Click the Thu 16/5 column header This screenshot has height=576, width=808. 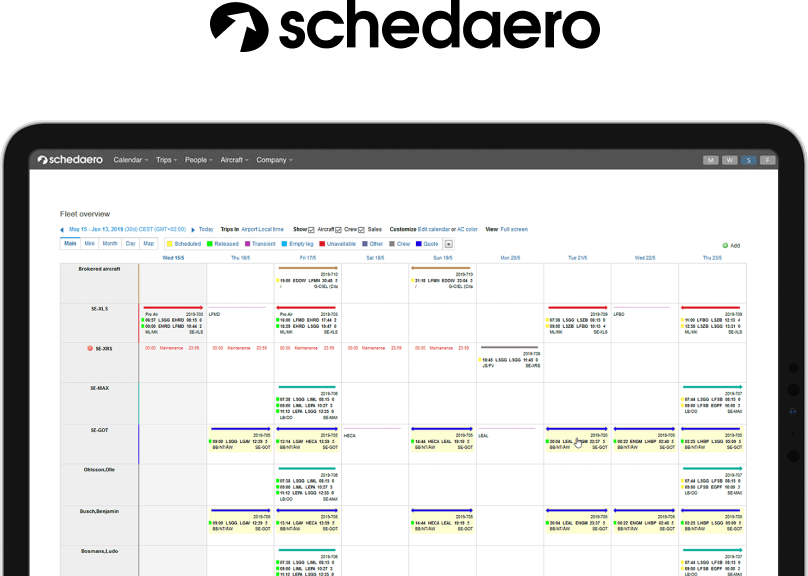pyautogui.click(x=241, y=258)
